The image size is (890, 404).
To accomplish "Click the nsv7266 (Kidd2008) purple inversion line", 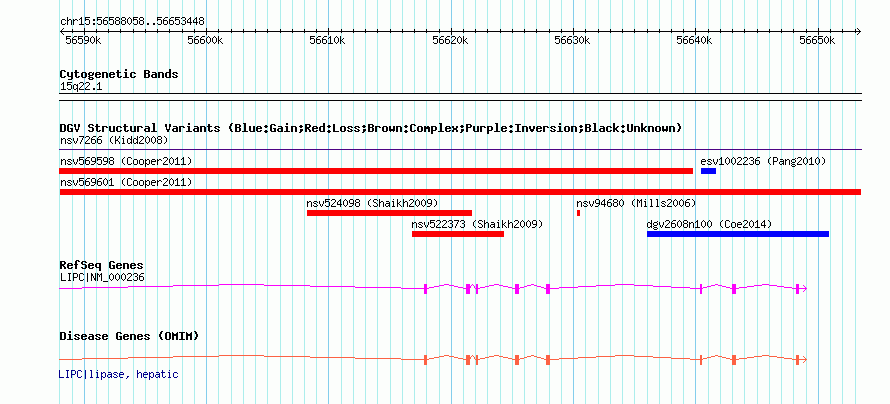I will point(460,150).
